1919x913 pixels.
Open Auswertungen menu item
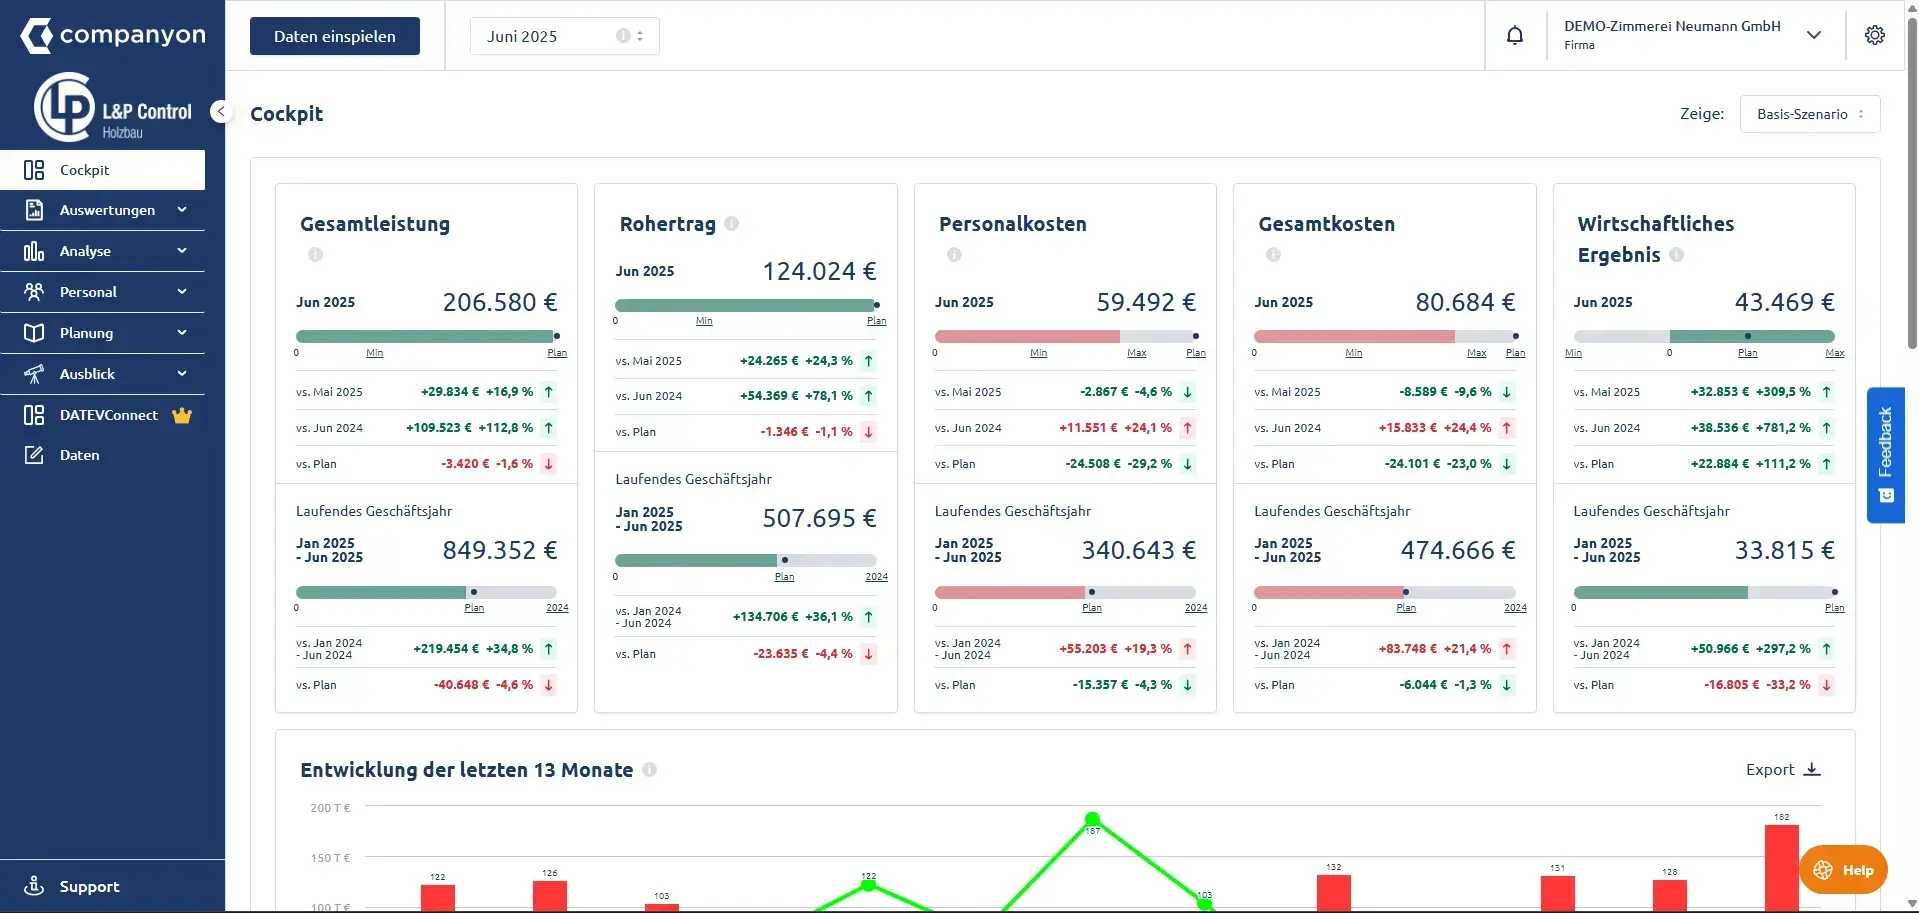point(102,210)
